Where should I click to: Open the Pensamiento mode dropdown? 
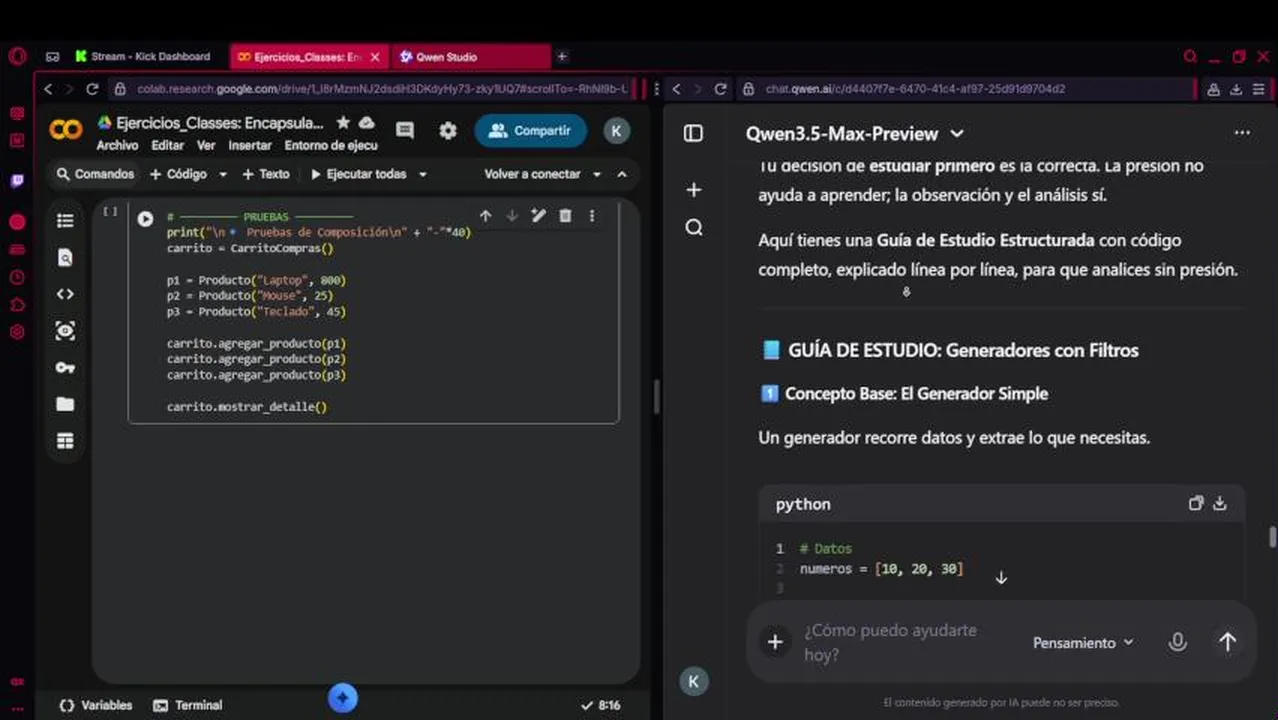(x=1083, y=643)
